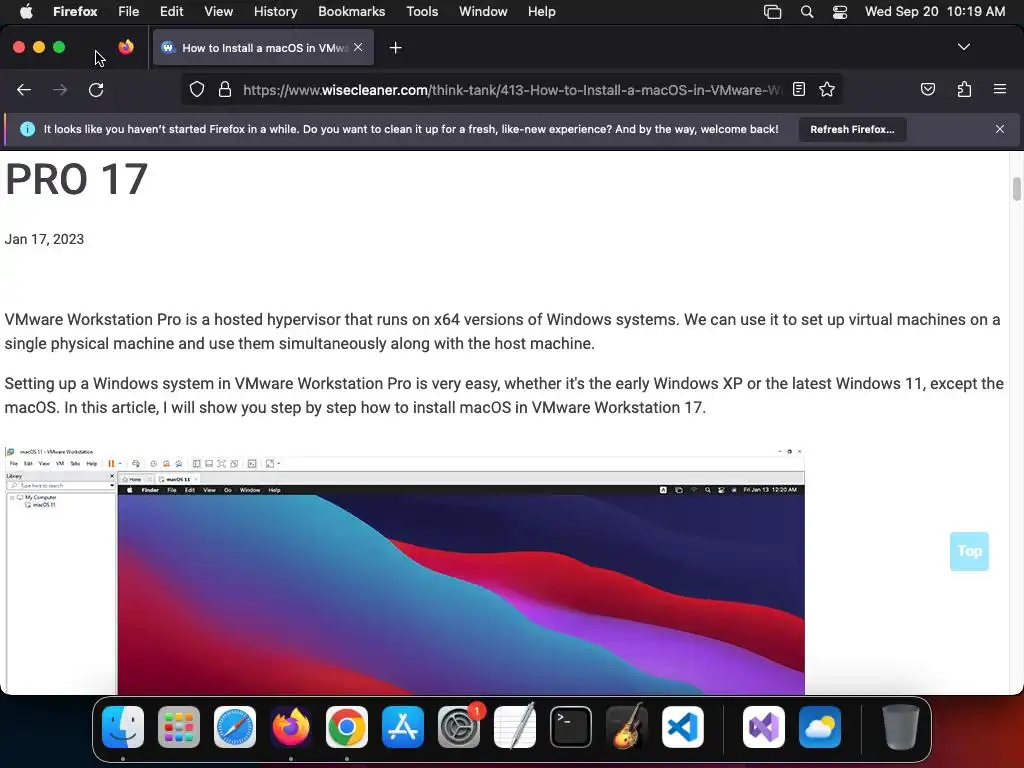
Task: Show site security padlock info
Action: point(225,89)
